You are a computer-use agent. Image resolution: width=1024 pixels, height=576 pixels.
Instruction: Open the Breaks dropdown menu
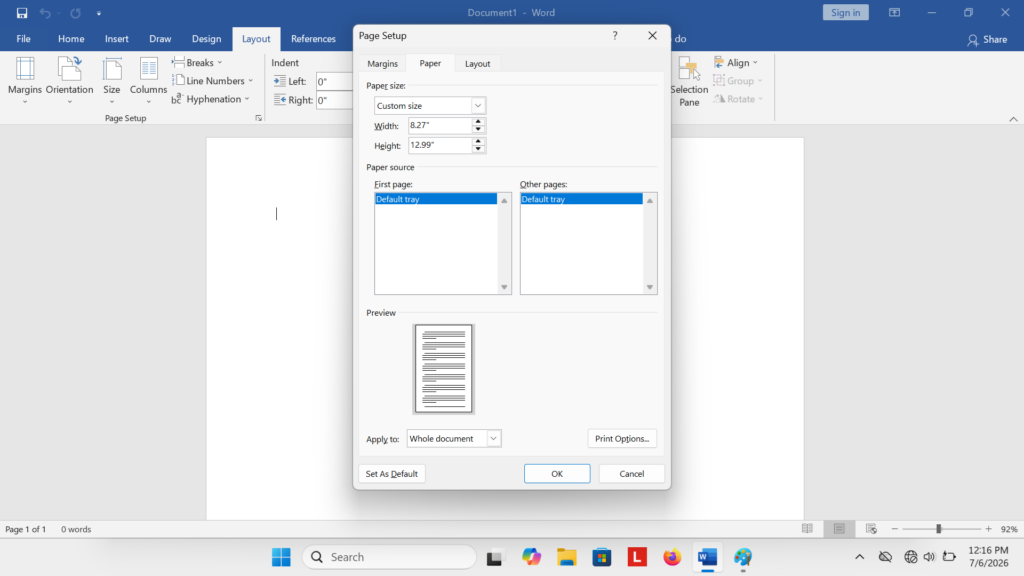click(x=197, y=63)
